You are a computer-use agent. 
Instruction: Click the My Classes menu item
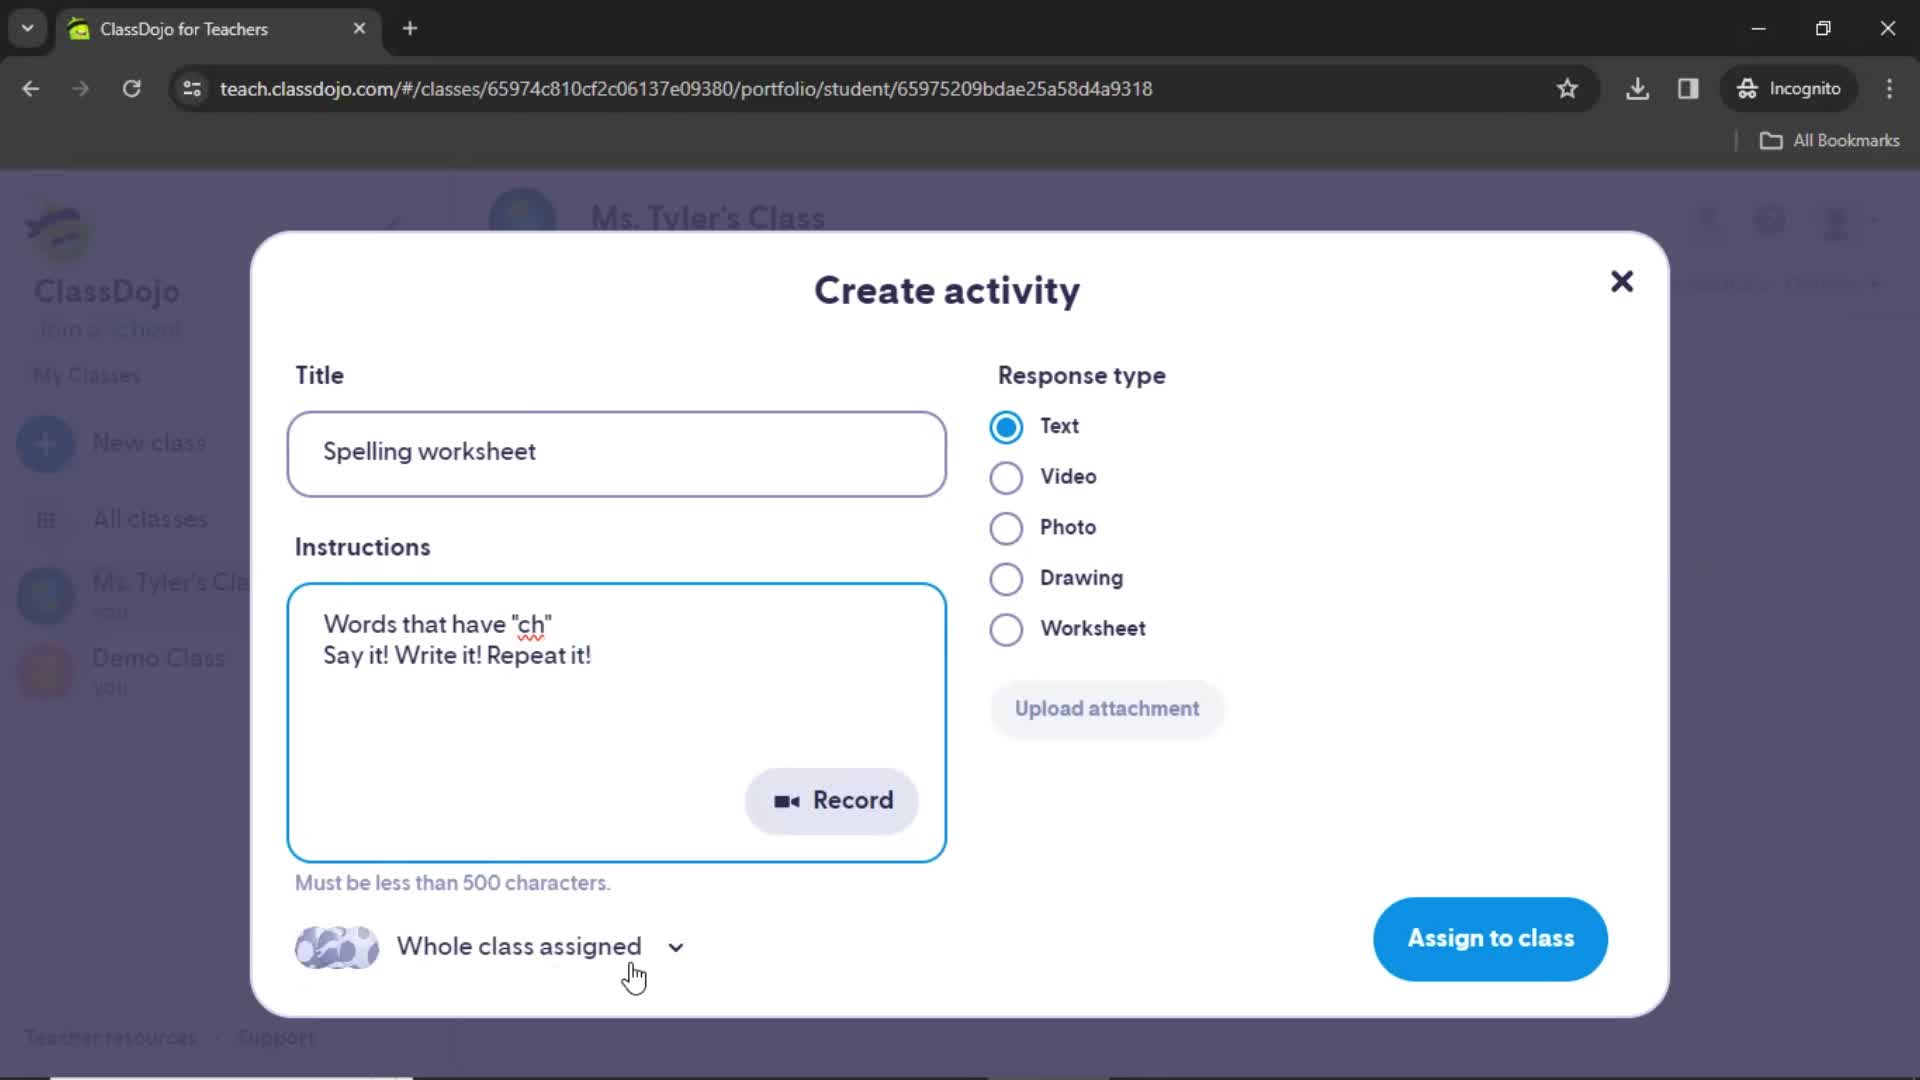[88, 377]
